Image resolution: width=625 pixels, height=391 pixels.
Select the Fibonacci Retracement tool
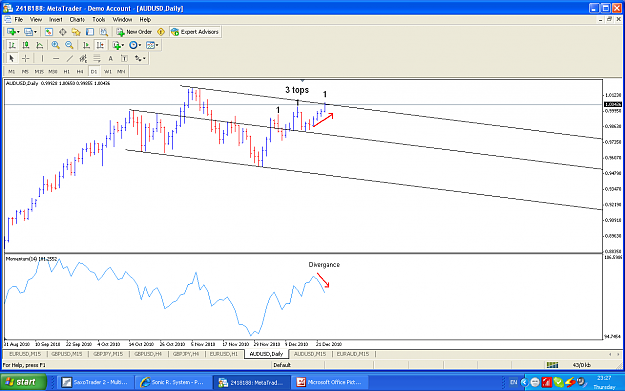(x=97, y=59)
